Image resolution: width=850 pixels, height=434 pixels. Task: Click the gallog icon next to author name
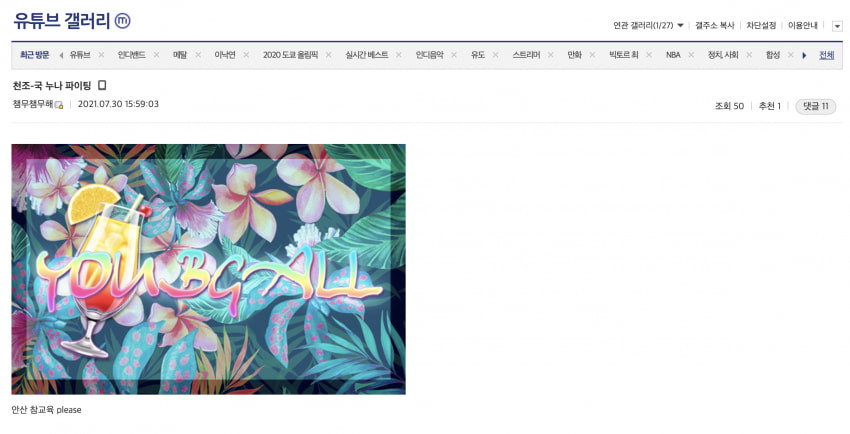[59, 105]
